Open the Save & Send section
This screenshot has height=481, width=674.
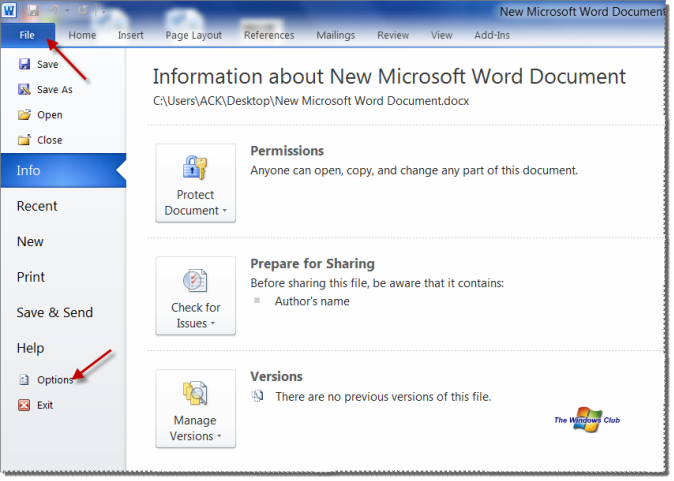click(55, 312)
